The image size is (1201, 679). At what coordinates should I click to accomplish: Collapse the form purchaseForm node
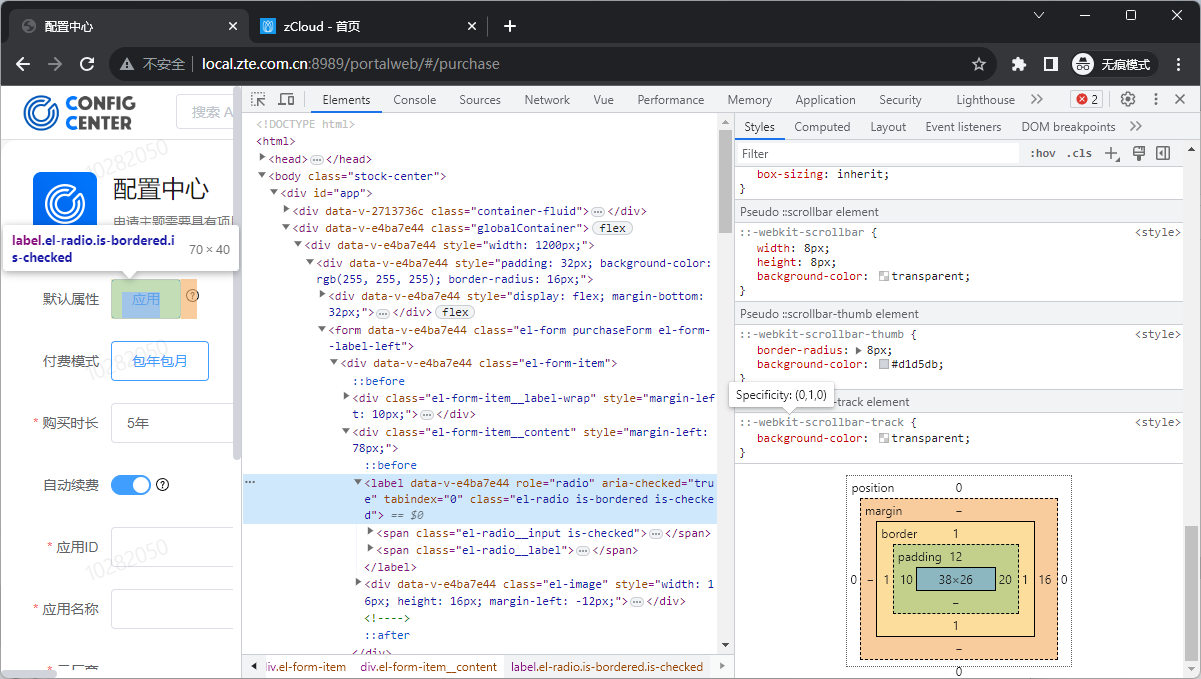(322, 329)
